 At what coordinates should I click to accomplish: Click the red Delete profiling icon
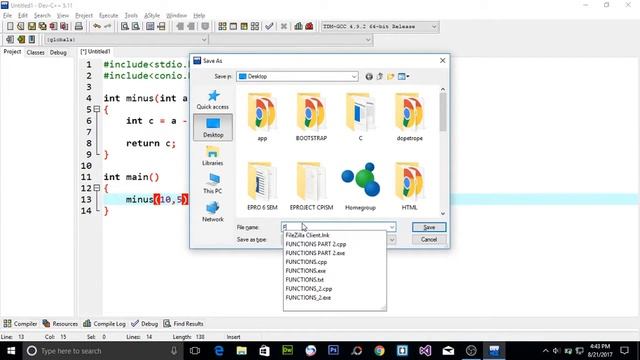click(309, 27)
